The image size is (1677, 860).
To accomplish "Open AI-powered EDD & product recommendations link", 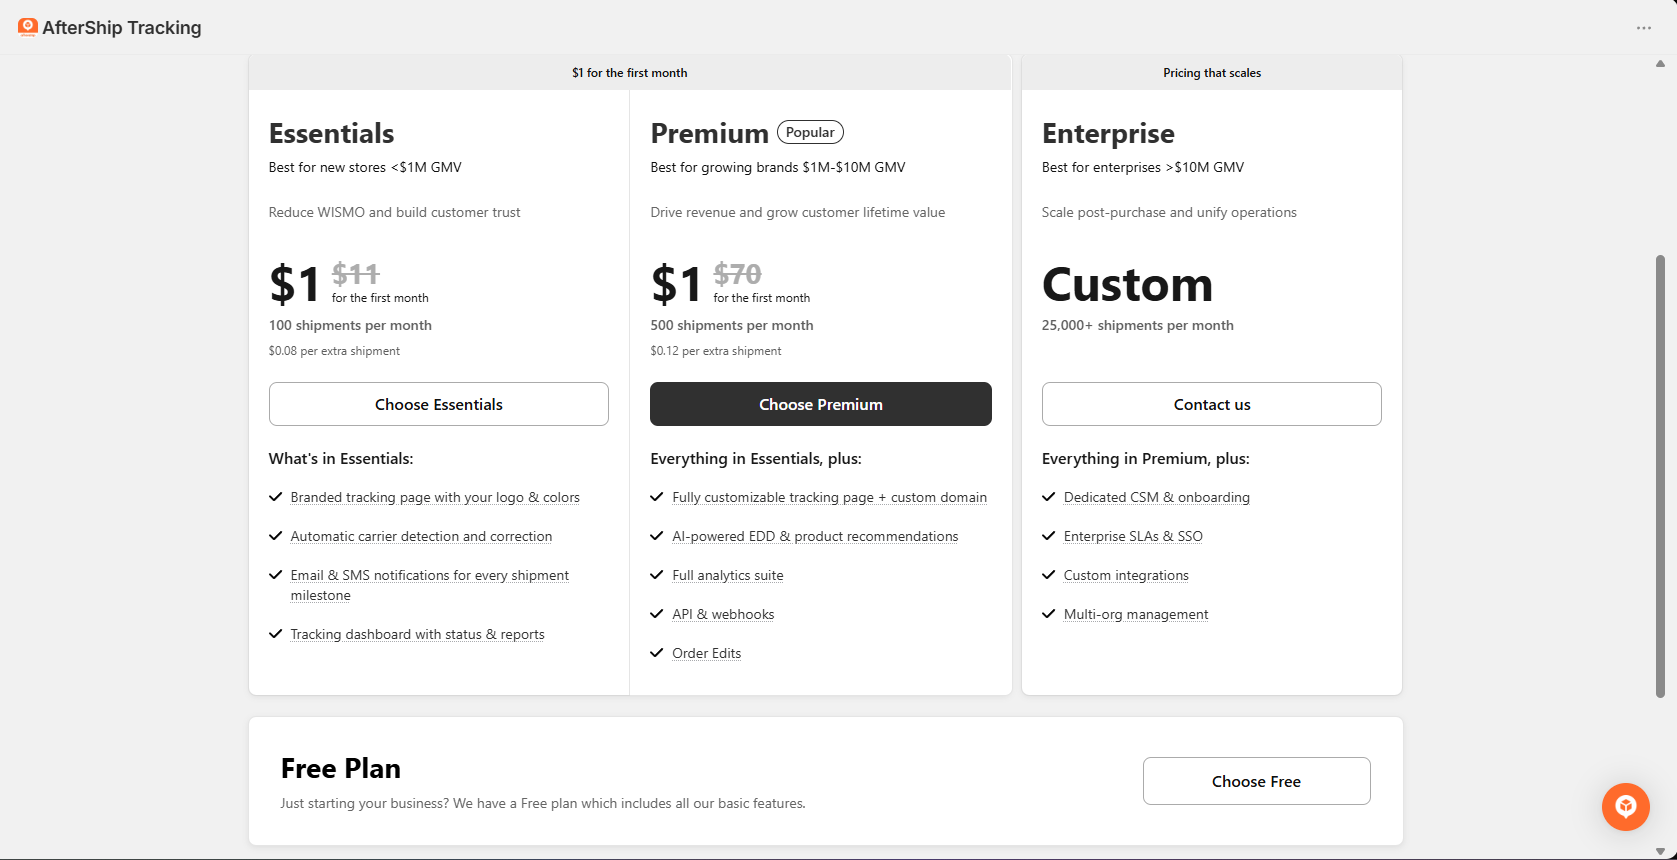I will 815,536.
